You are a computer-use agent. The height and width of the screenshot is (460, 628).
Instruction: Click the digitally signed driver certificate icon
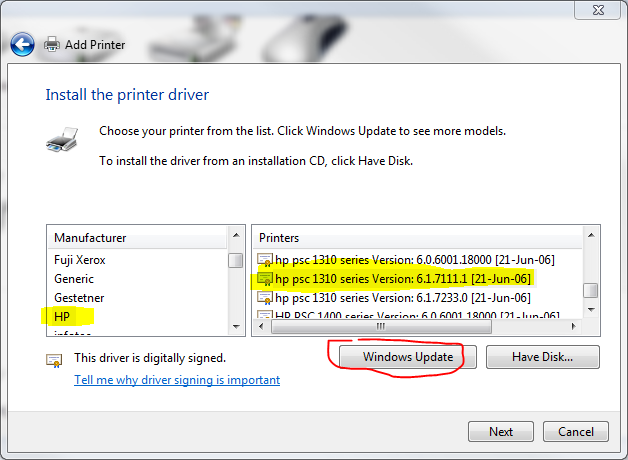[54, 360]
